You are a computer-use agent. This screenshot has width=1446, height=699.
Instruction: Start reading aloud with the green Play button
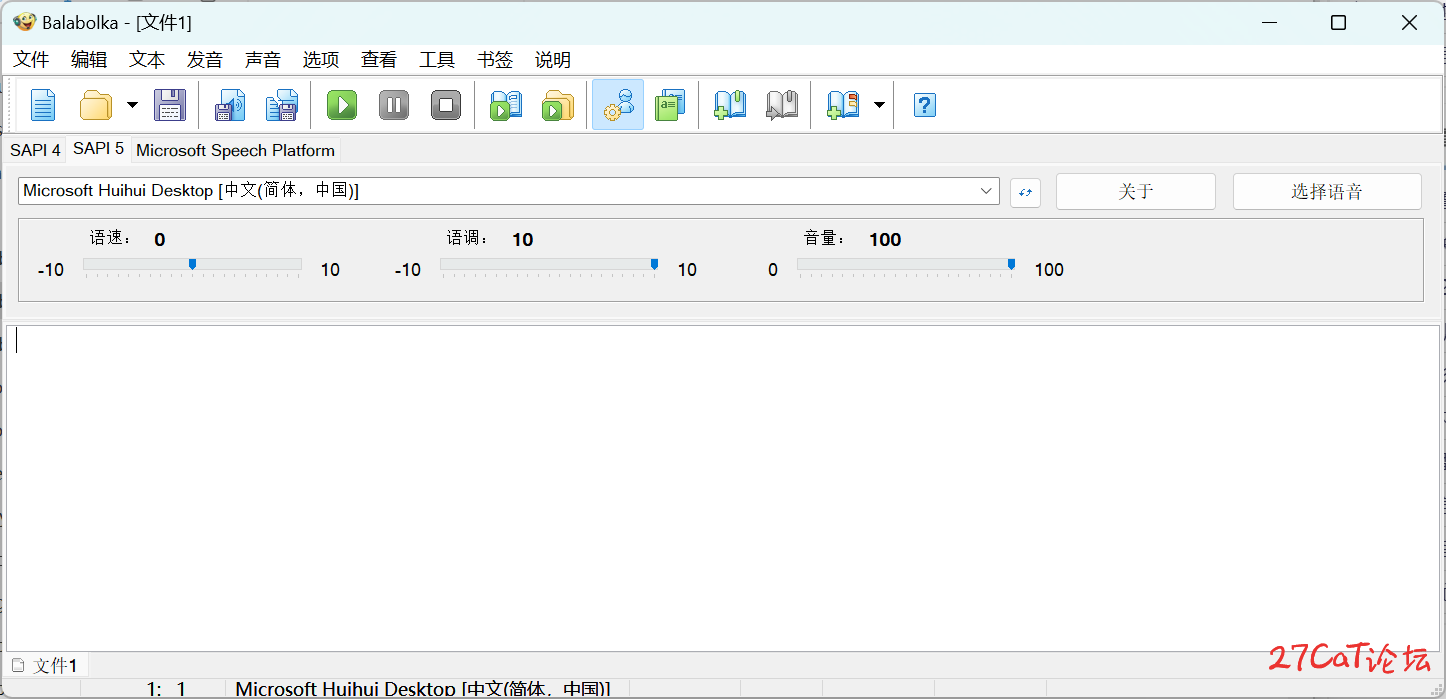pos(342,105)
